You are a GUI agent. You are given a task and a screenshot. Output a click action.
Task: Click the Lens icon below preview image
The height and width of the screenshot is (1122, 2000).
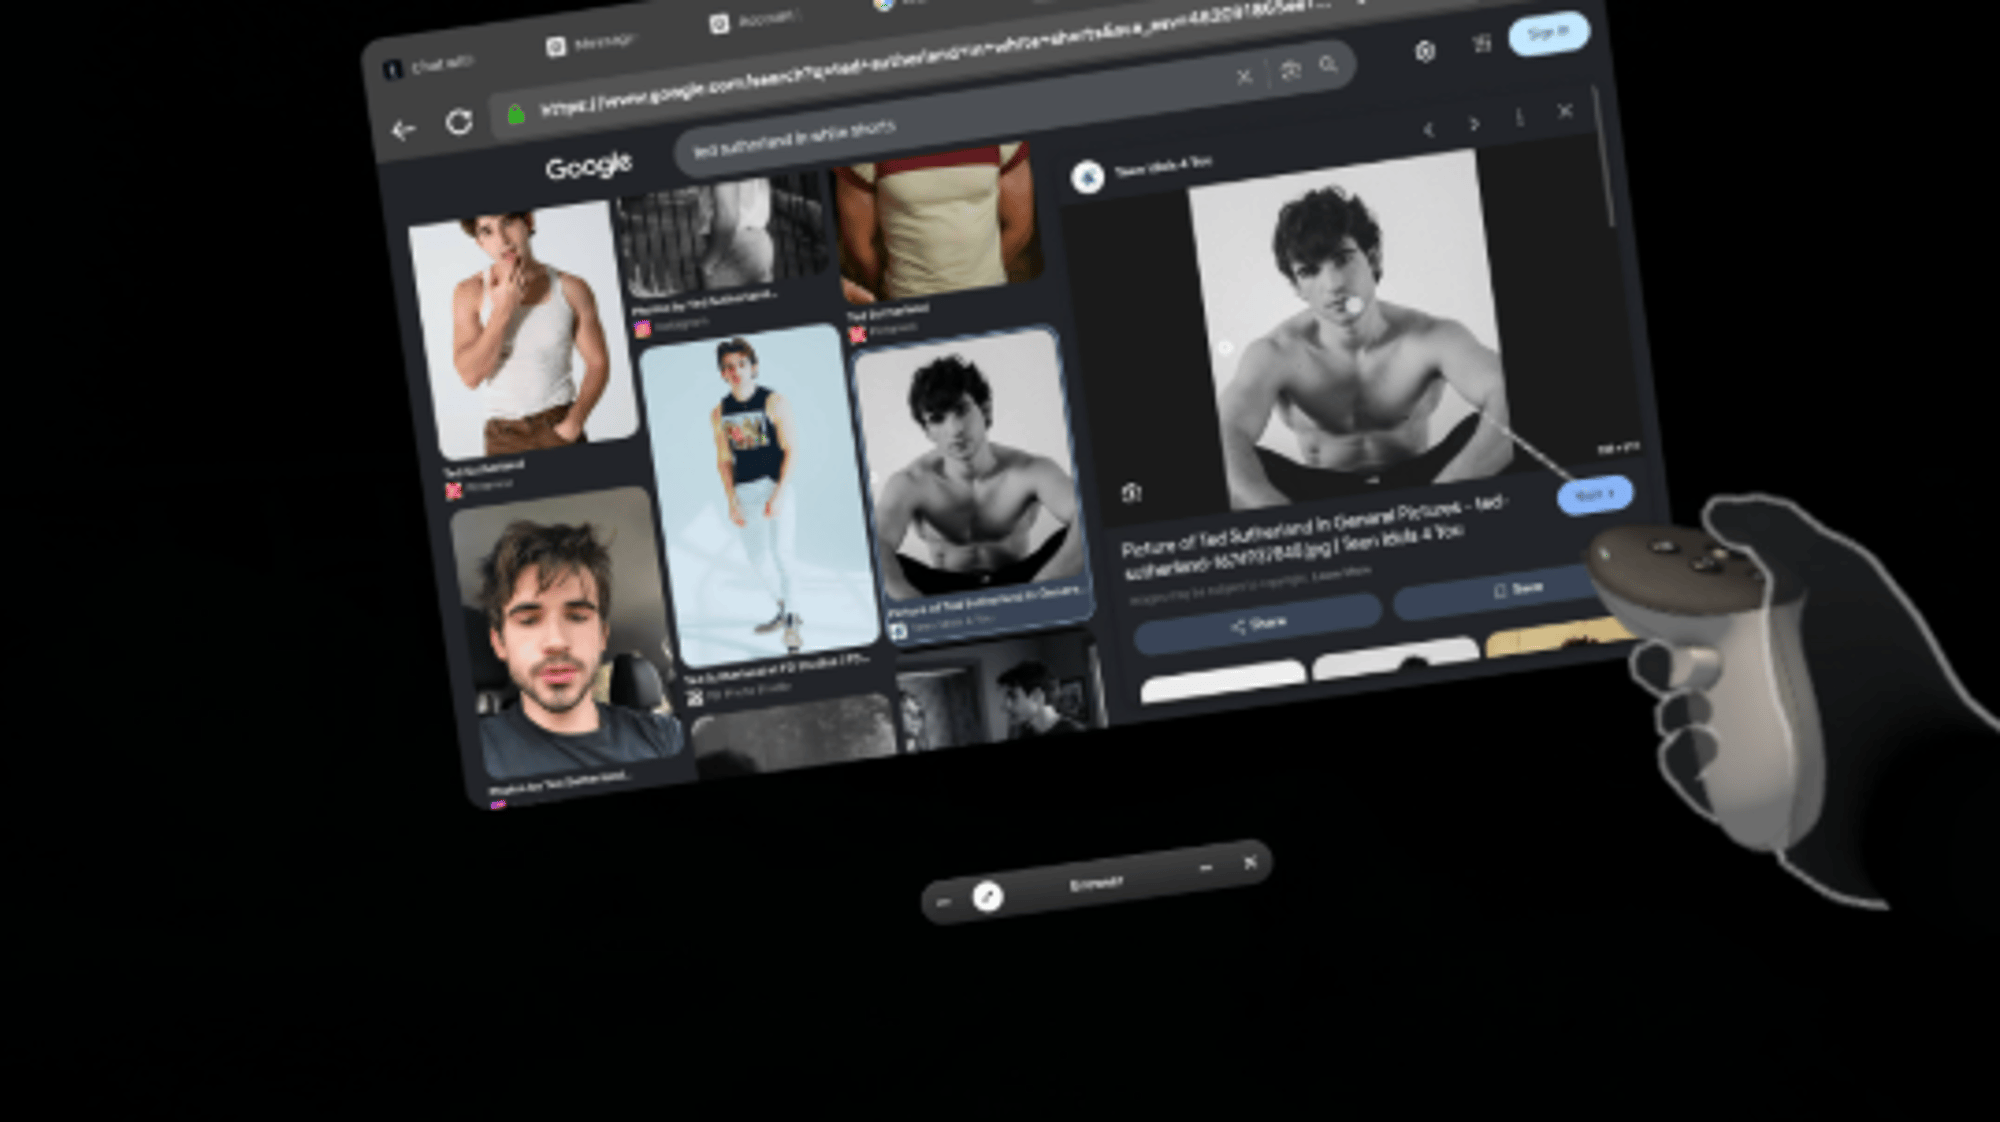(x=1131, y=492)
